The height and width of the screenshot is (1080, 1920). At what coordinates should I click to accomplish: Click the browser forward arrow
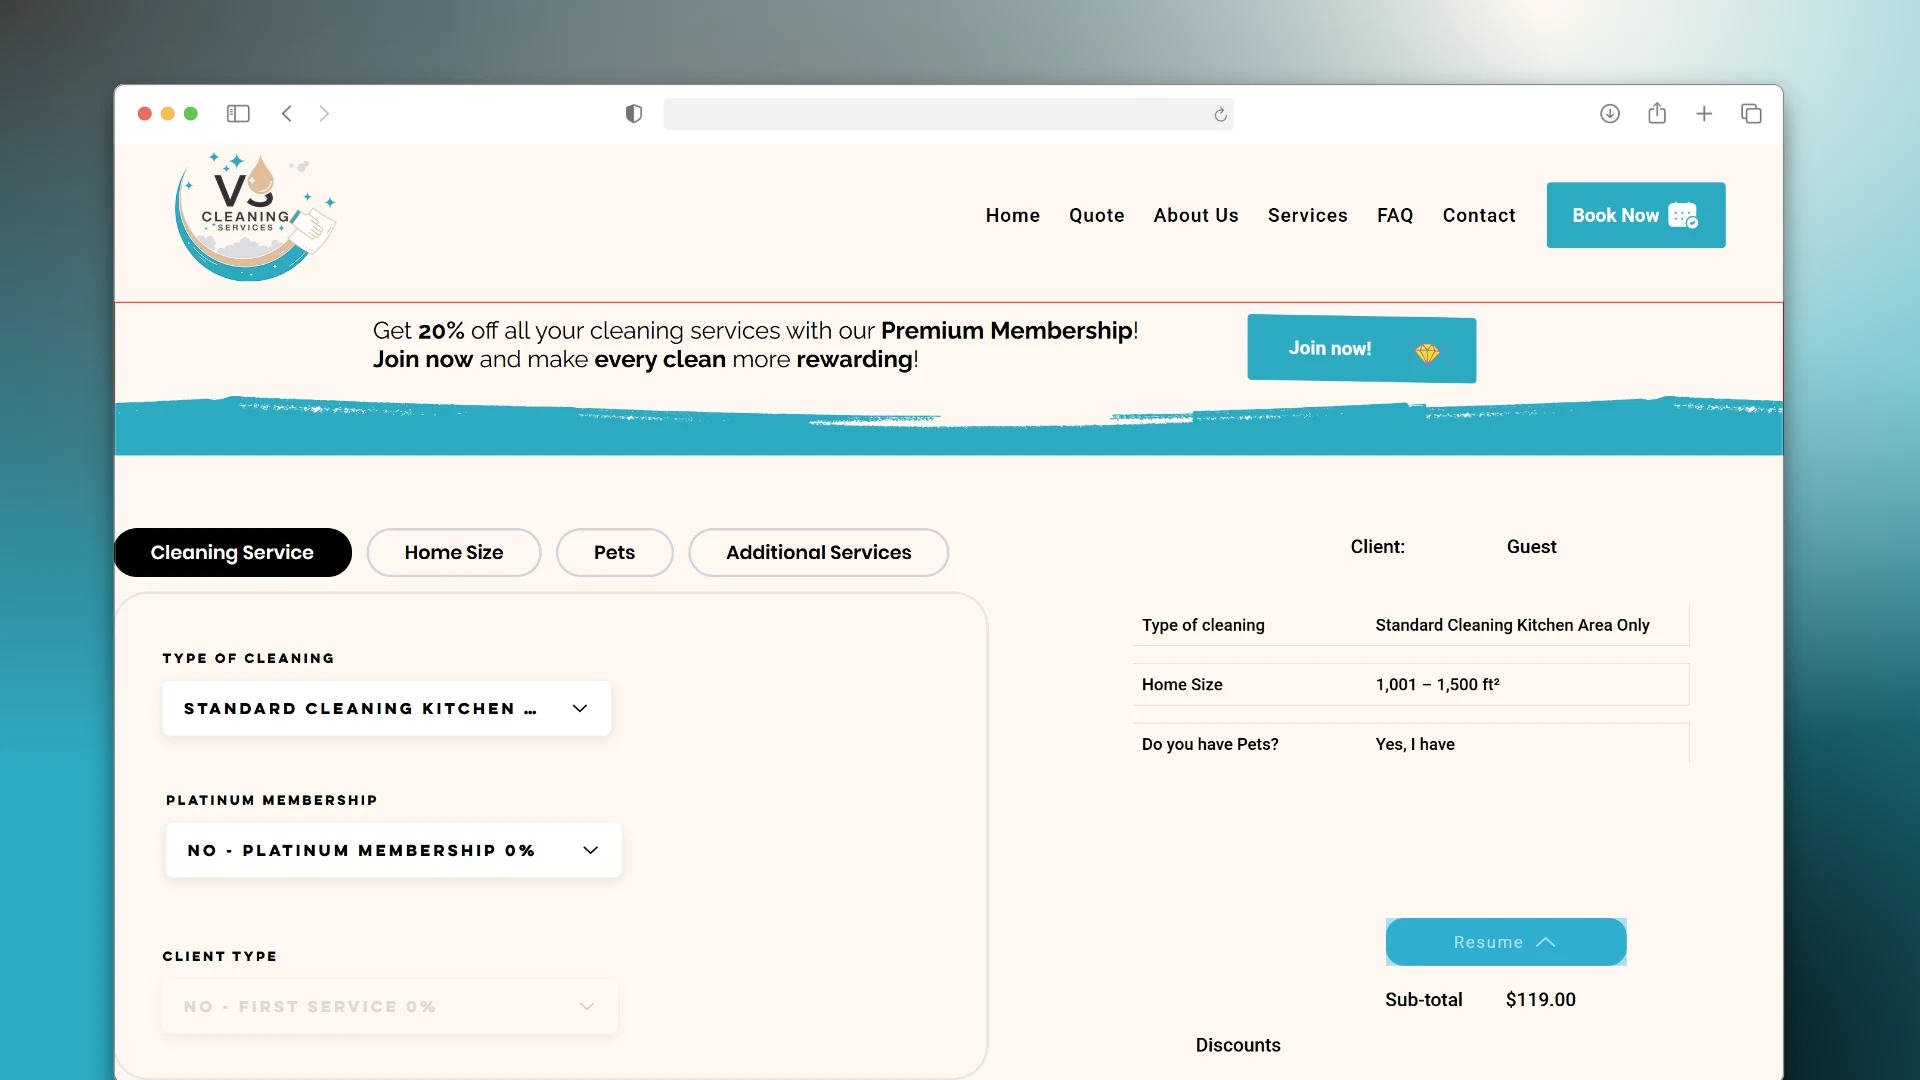point(324,114)
